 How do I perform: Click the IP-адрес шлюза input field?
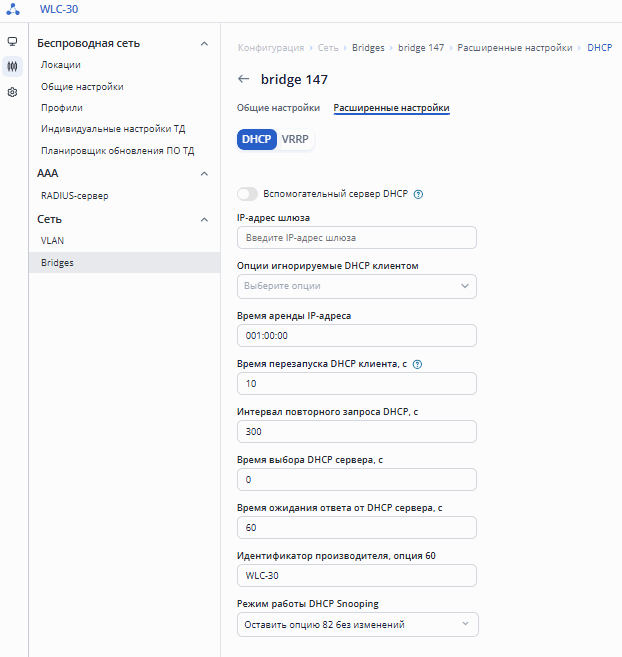point(357,238)
